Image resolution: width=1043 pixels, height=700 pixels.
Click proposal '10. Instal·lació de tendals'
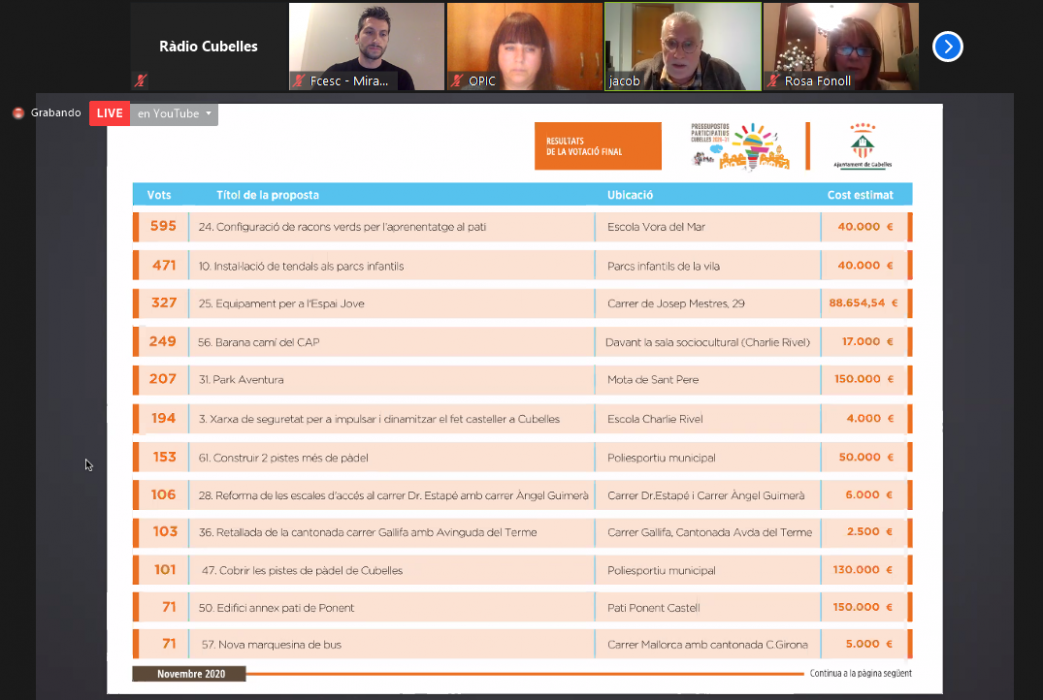point(301,266)
